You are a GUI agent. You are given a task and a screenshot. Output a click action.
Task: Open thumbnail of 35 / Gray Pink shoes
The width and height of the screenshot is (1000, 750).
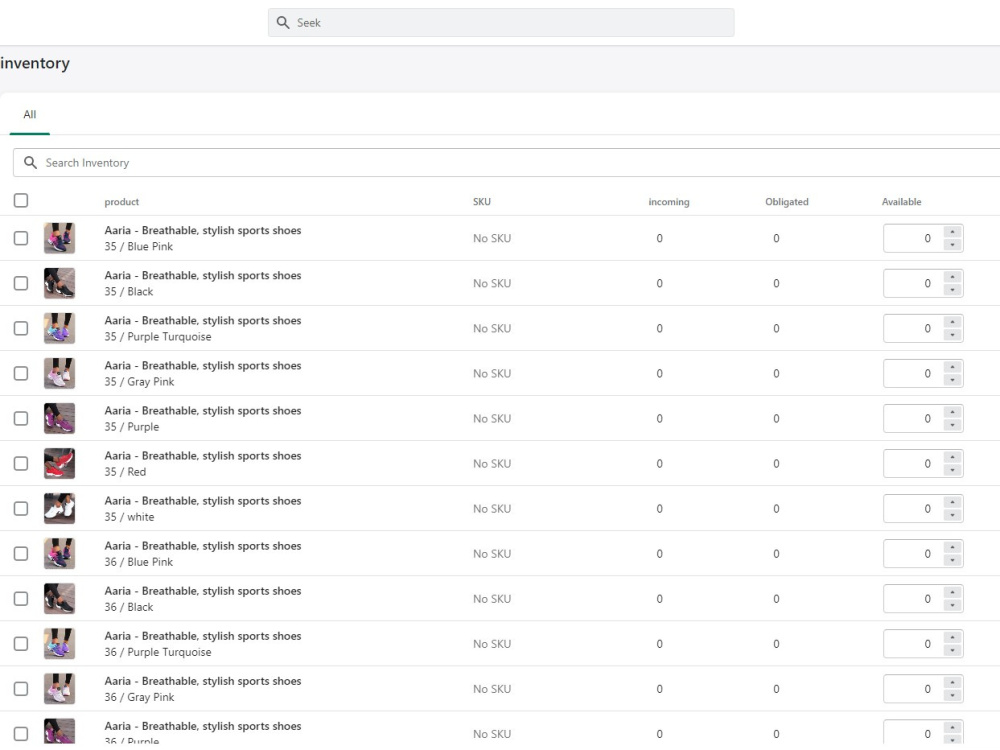[x=59, y=373]
